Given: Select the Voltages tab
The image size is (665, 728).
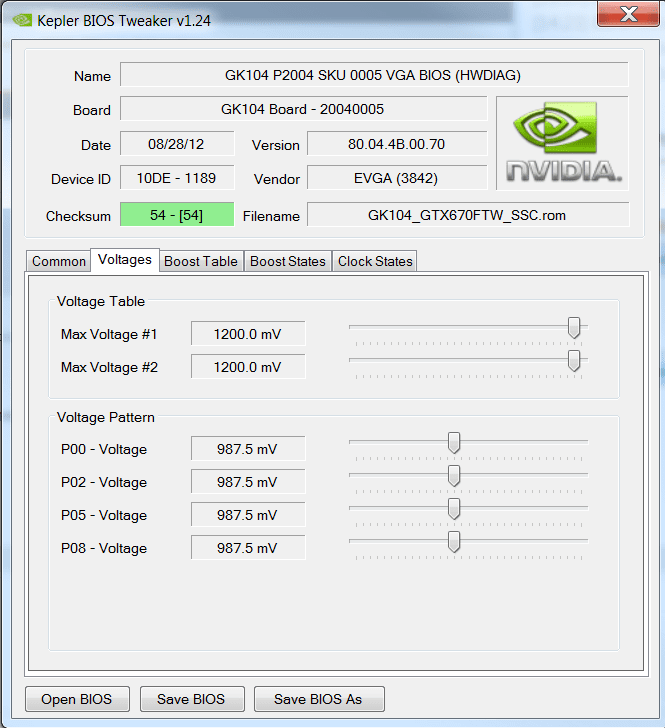Looking at the screenshot, I should coord(125,260).
